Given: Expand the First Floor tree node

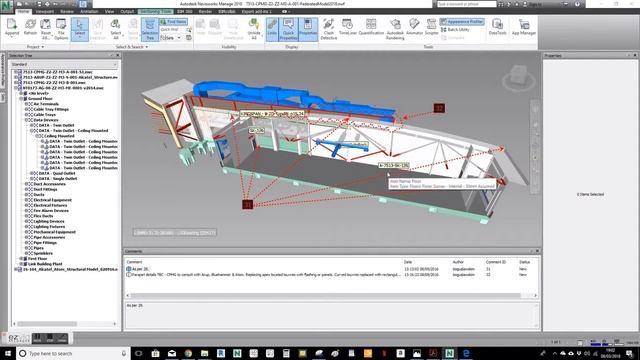Looking at the screenshot, I should (21, 258).
